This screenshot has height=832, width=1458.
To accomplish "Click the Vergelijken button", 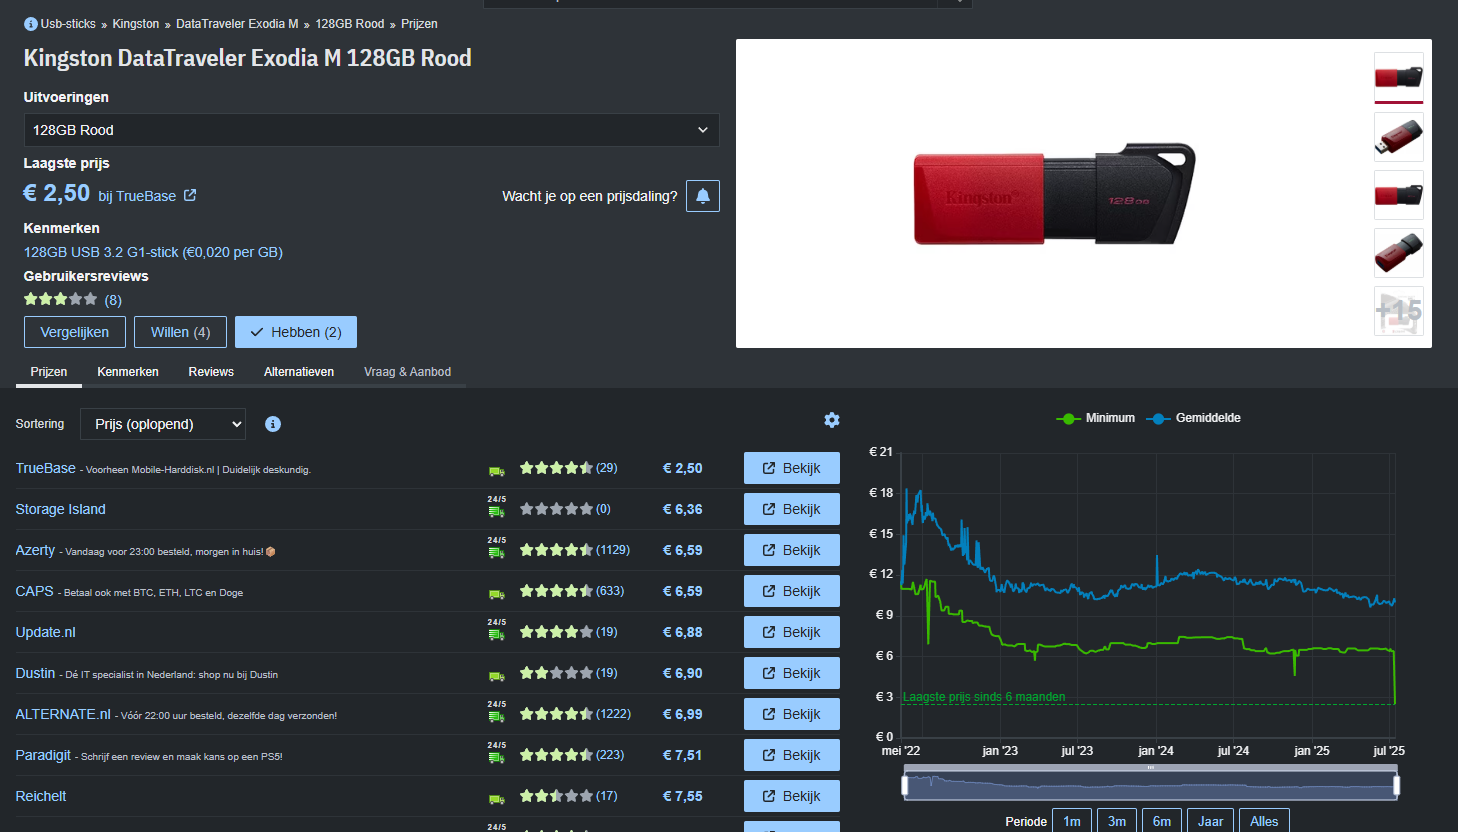I will point(75,332).
